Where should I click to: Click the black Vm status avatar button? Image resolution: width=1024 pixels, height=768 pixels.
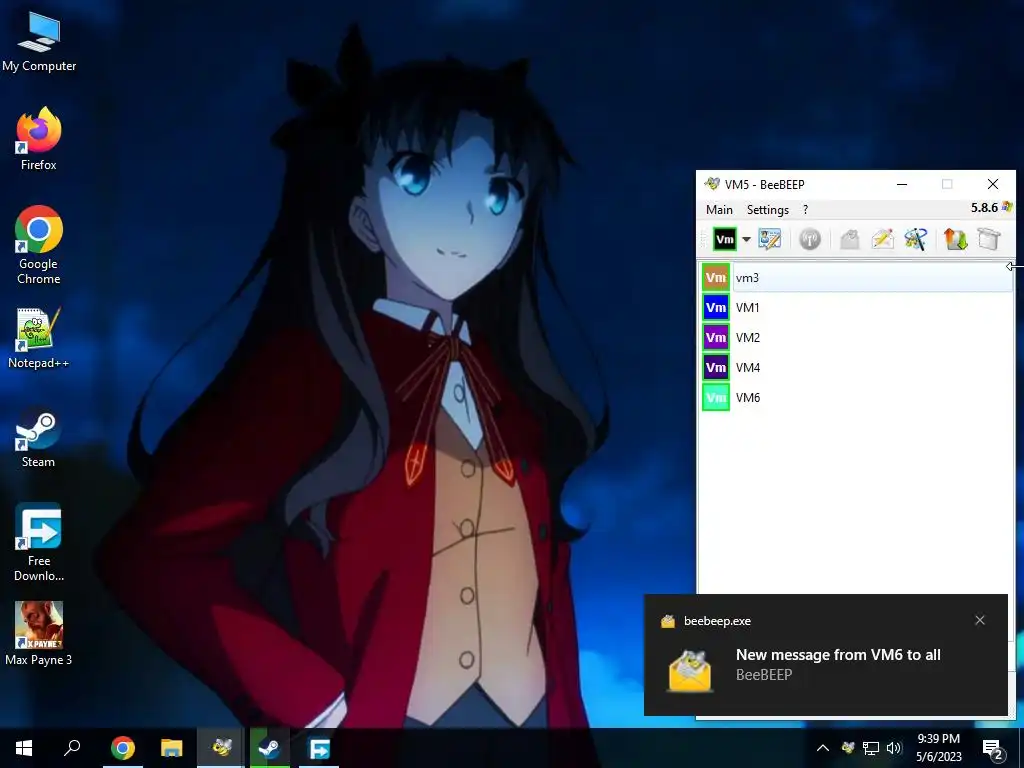pyautogui.click(x=724, y=239)
